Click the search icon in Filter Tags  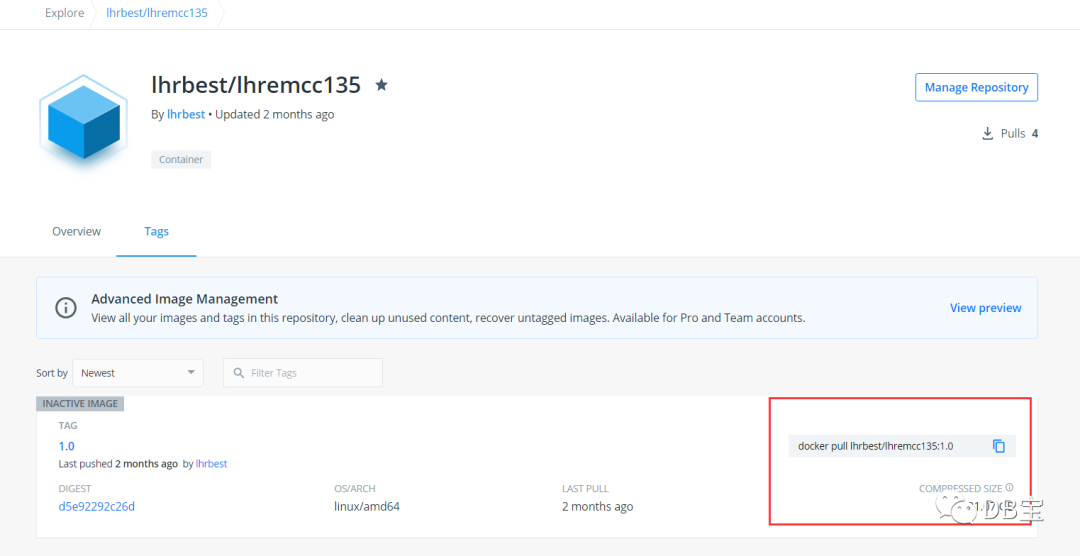coord(238,373)
